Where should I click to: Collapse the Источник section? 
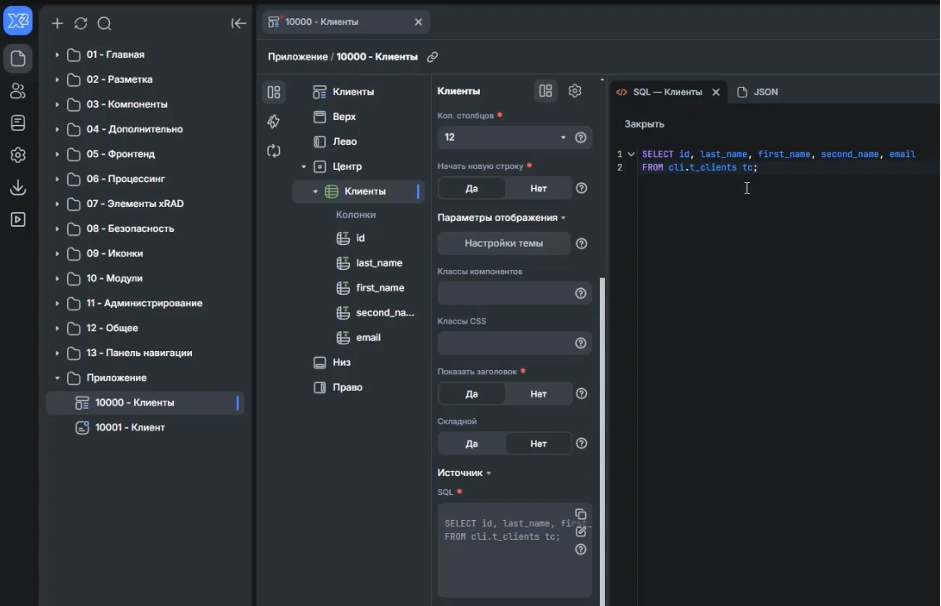coord(464,473)
